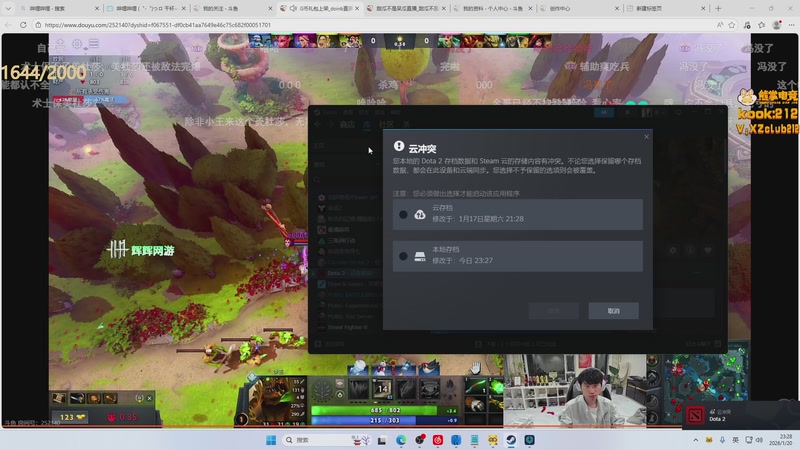Click the hard drive icon in 本地存档 row
800x450 pixels.
(420, 256)
